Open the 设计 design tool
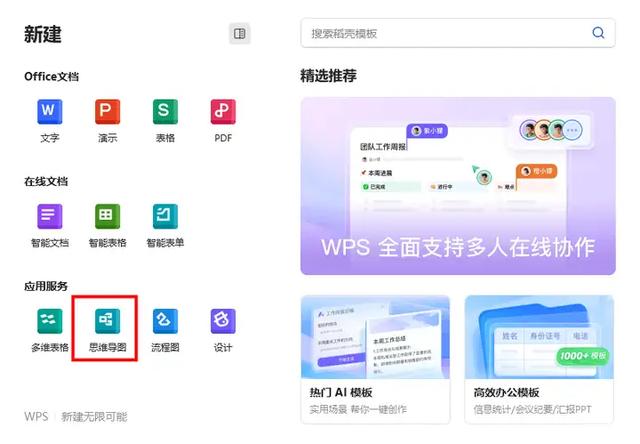This screenshot has height=444, width=640. point(223,330)
